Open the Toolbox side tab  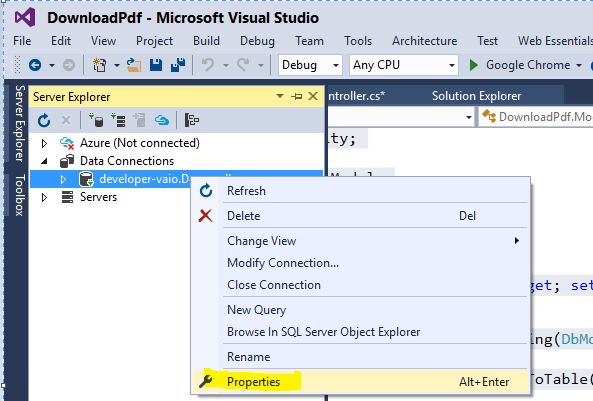pos(20,195)
